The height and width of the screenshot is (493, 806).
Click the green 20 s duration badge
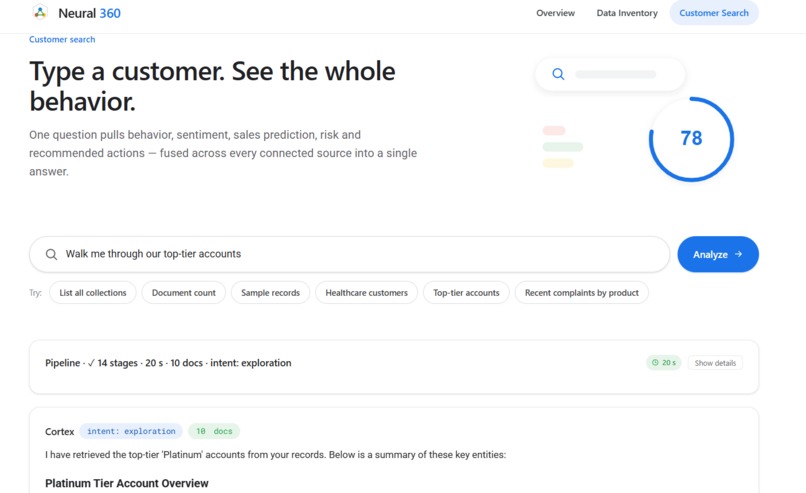click(664, 362)
